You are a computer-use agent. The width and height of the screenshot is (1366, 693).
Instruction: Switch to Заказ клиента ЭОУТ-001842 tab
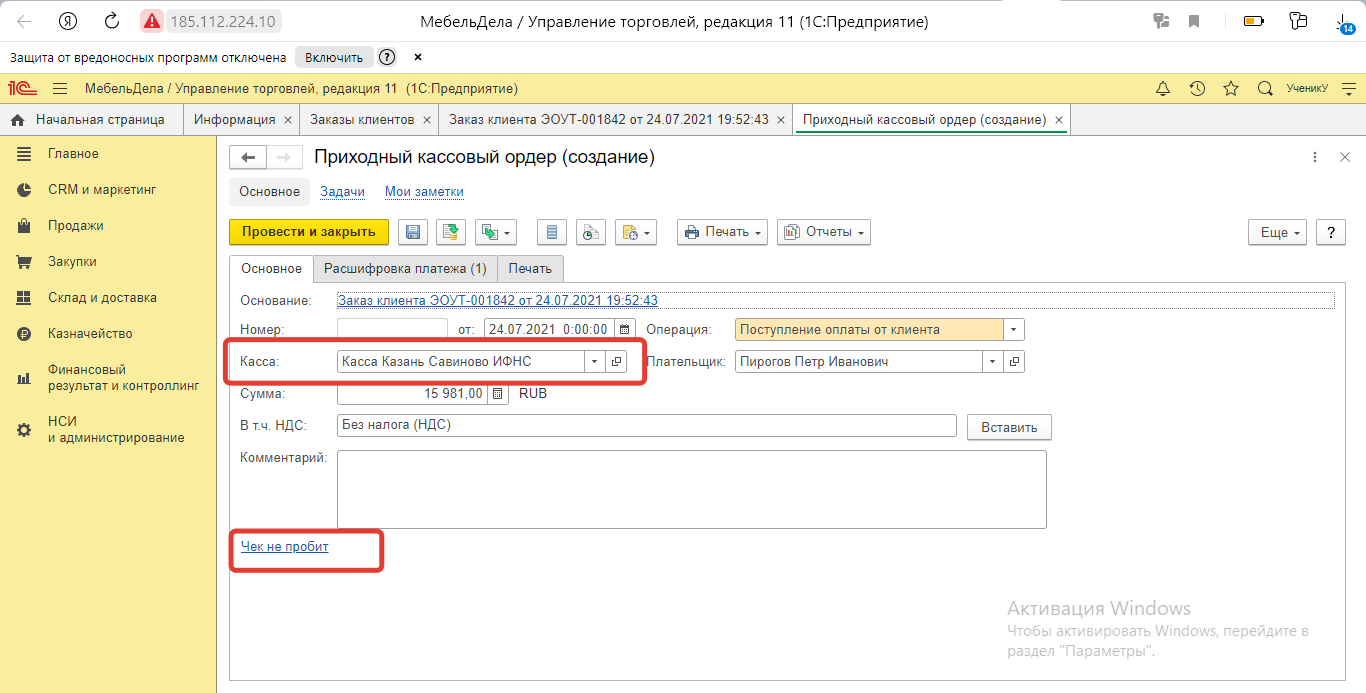[609, 120]
